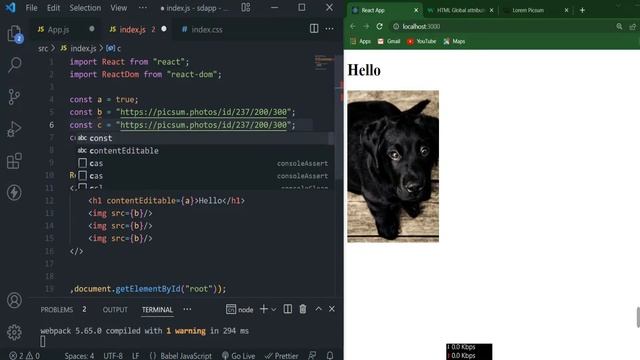
Task: Open the lightning bolt extension icon
Action: (14, 192)
